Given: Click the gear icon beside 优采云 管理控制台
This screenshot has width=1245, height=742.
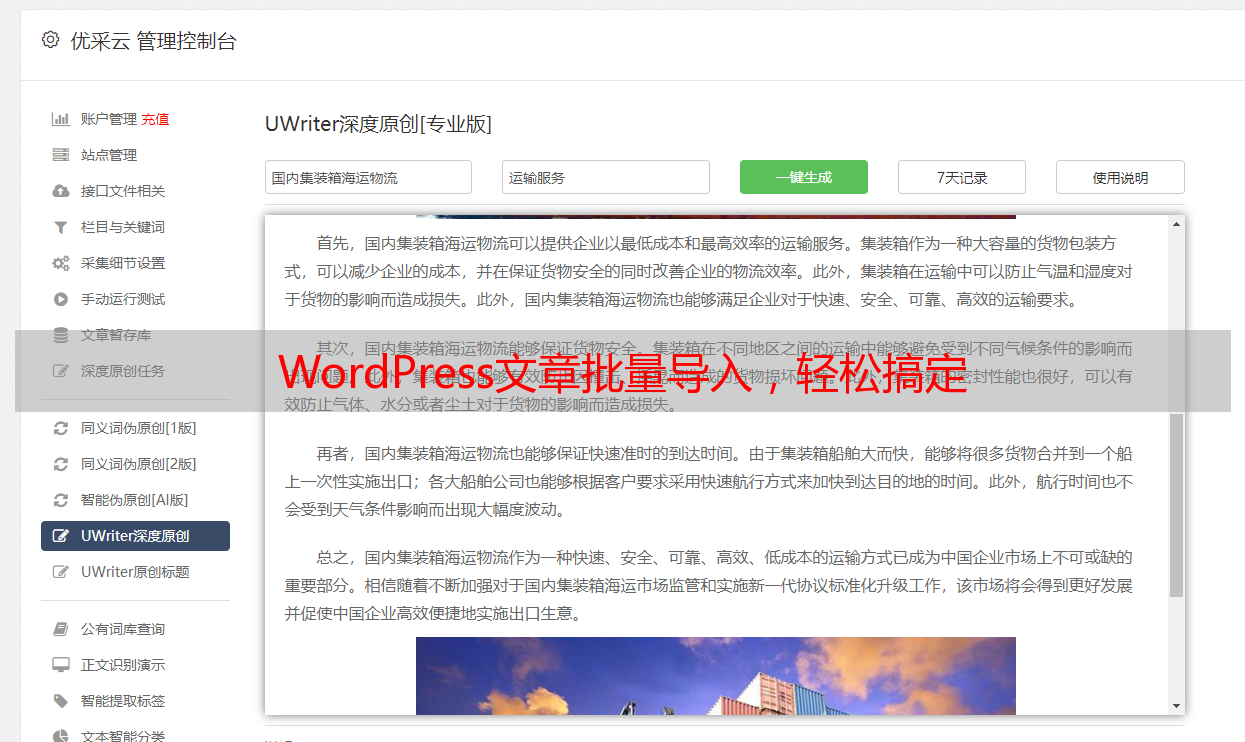Looking at the screenshot, I should click(x=50, y=40).
